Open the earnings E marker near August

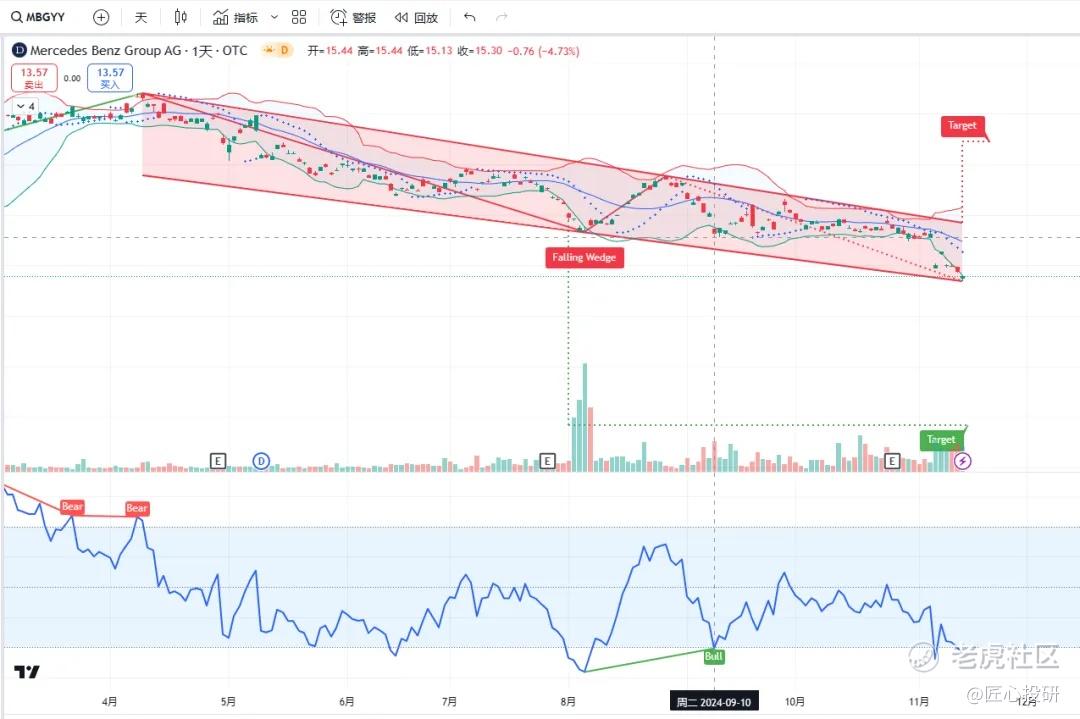tap(547, 461)
